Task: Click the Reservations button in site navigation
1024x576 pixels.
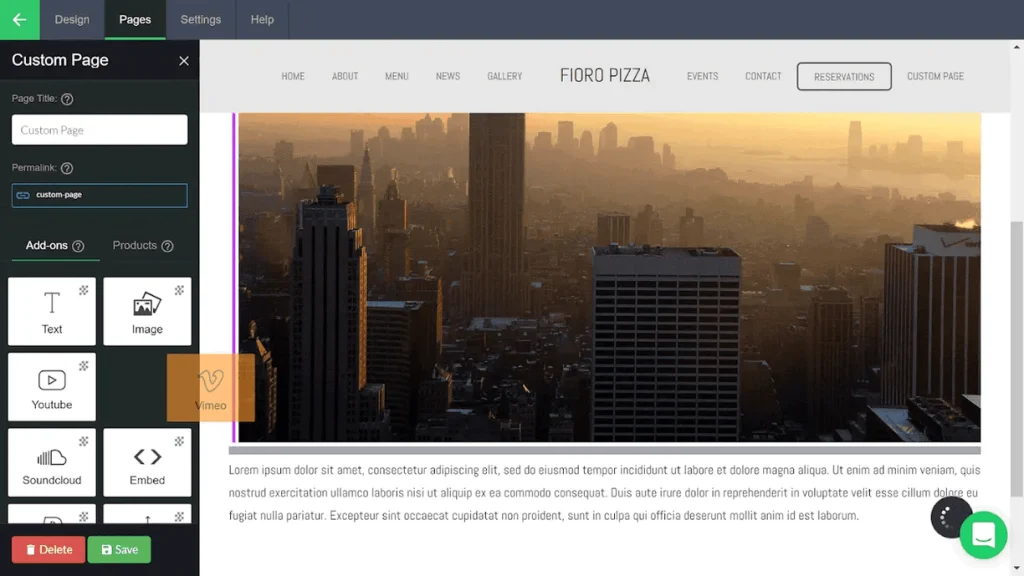Action: (x=844, y=76)
